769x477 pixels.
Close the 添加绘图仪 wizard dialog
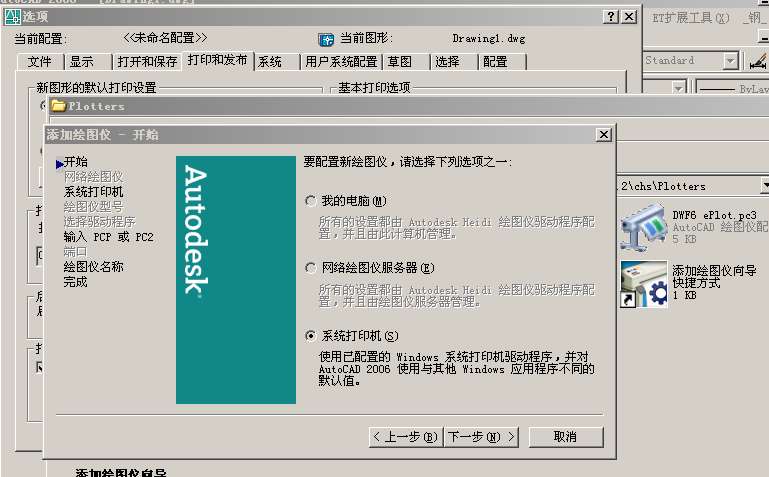tap(604, 135)
